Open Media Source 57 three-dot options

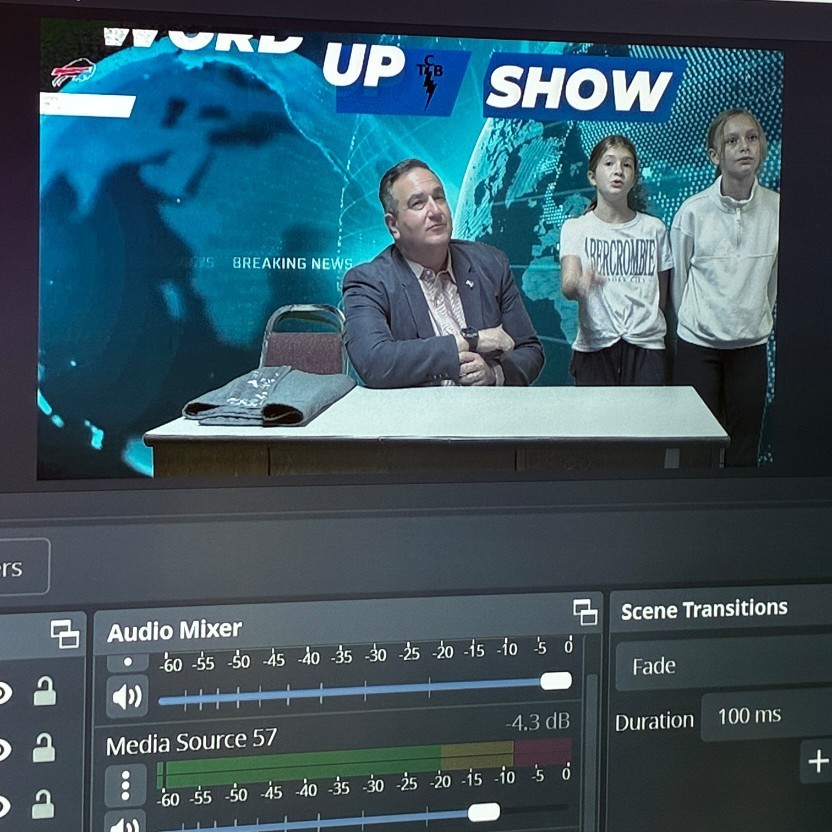pos(125,785)
